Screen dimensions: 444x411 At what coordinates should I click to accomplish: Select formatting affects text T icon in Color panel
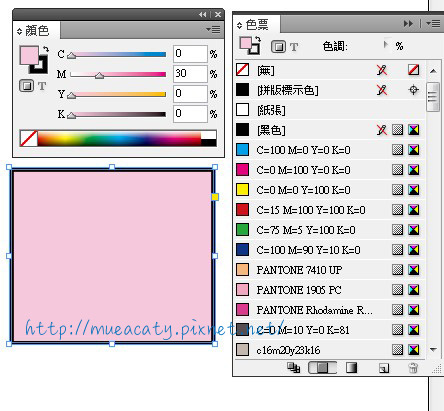[x=42, y=86]
